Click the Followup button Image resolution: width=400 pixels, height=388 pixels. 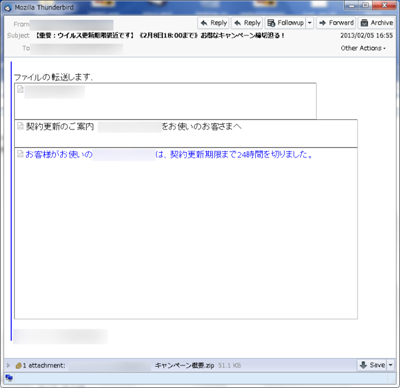[285, 23]
